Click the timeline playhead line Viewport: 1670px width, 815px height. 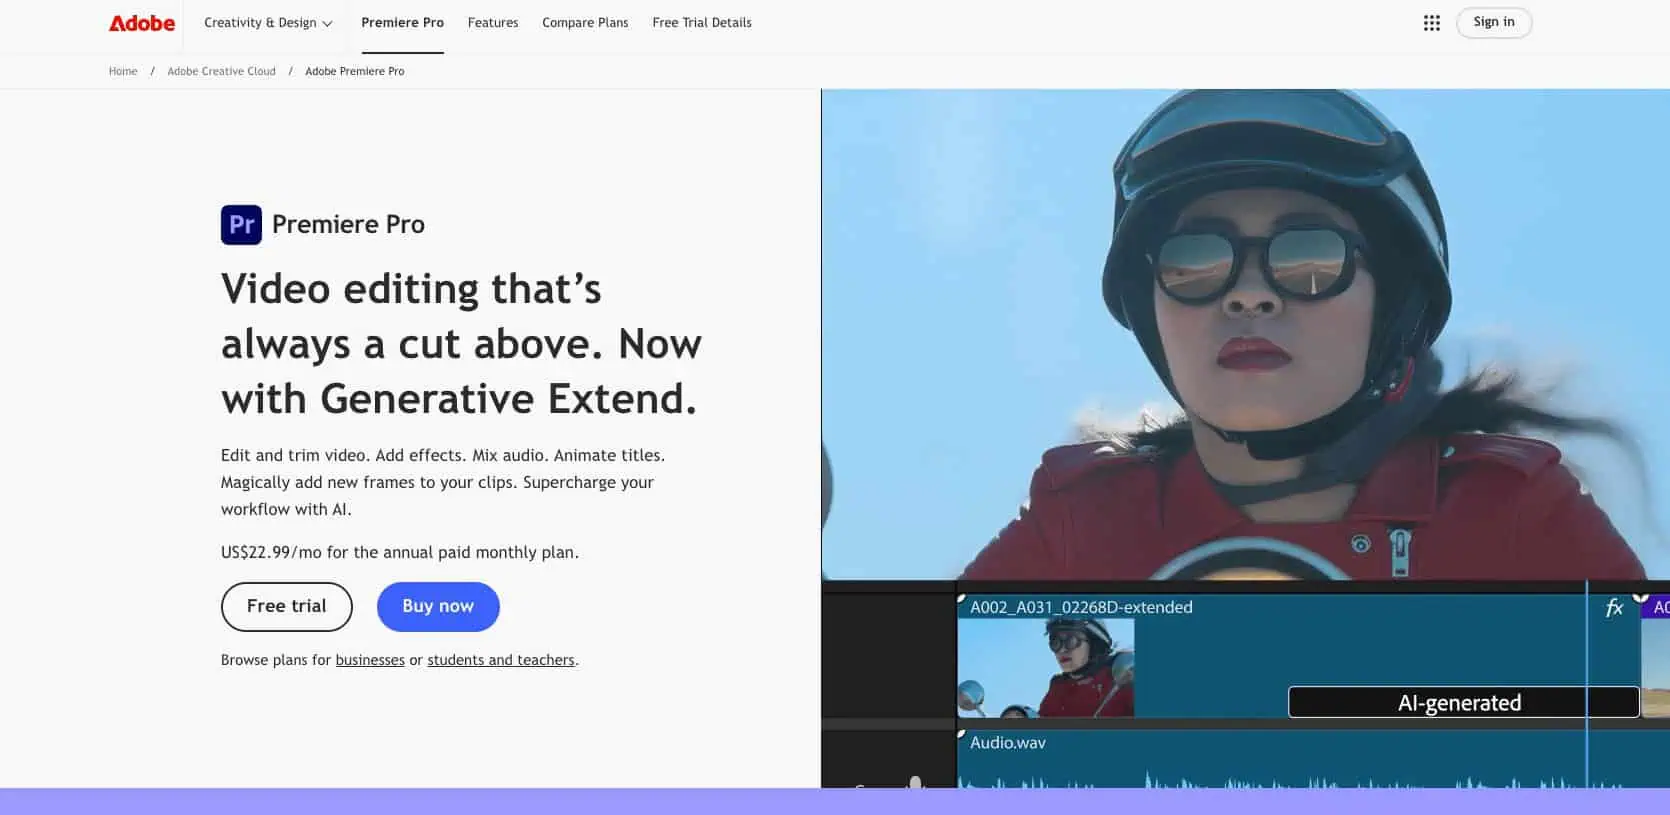point(1587,685)
